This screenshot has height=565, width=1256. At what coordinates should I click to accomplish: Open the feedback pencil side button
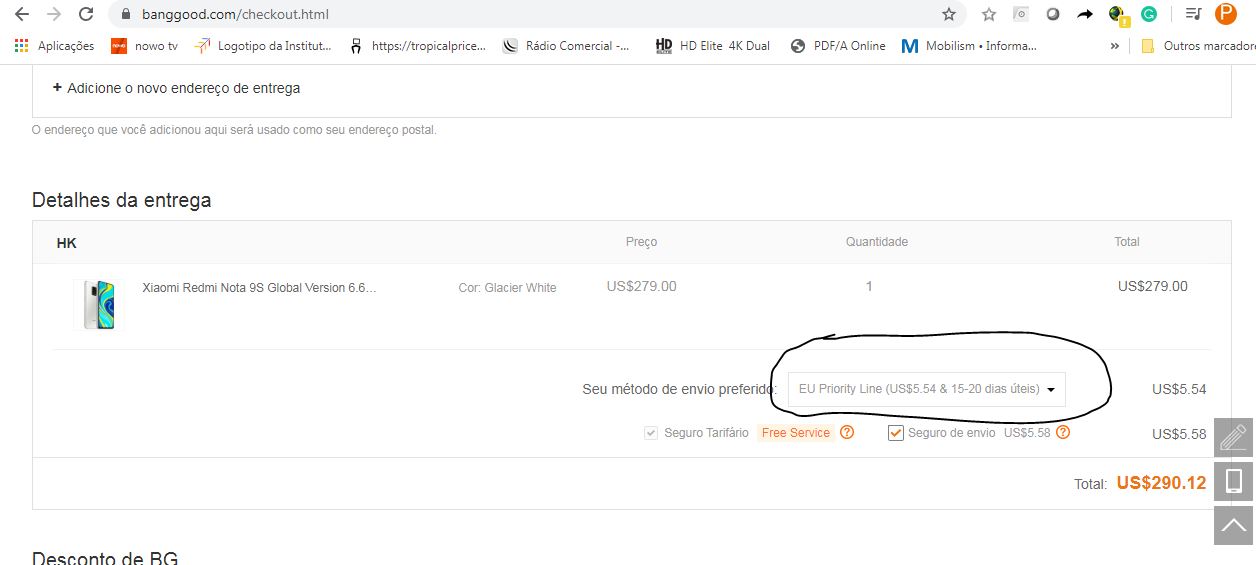(1233, 438)
